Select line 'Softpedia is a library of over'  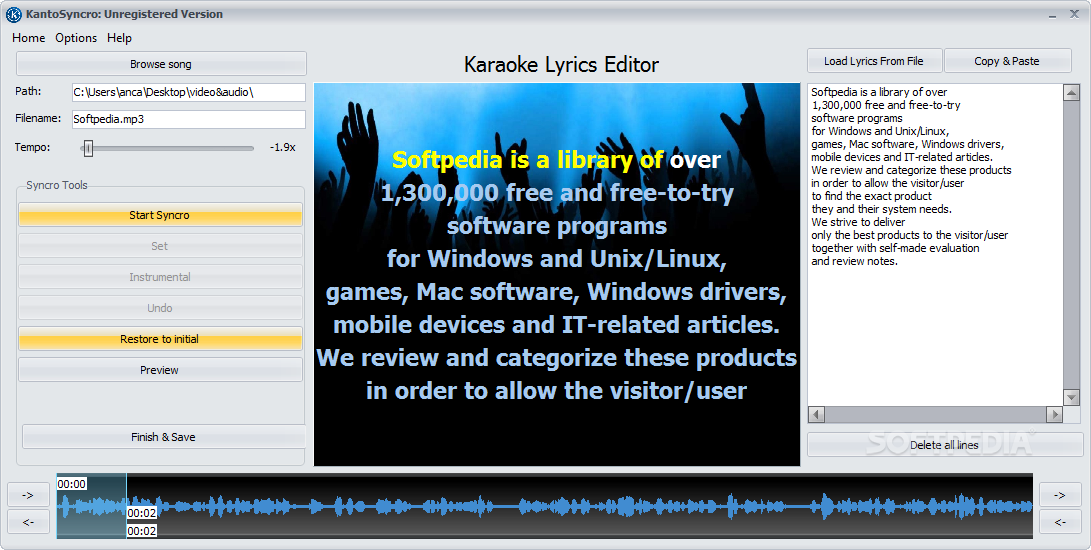(879, 92)
